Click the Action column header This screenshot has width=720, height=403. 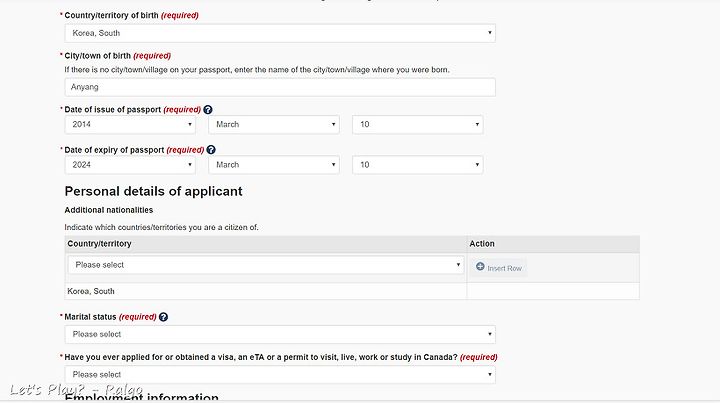point(482,244)
